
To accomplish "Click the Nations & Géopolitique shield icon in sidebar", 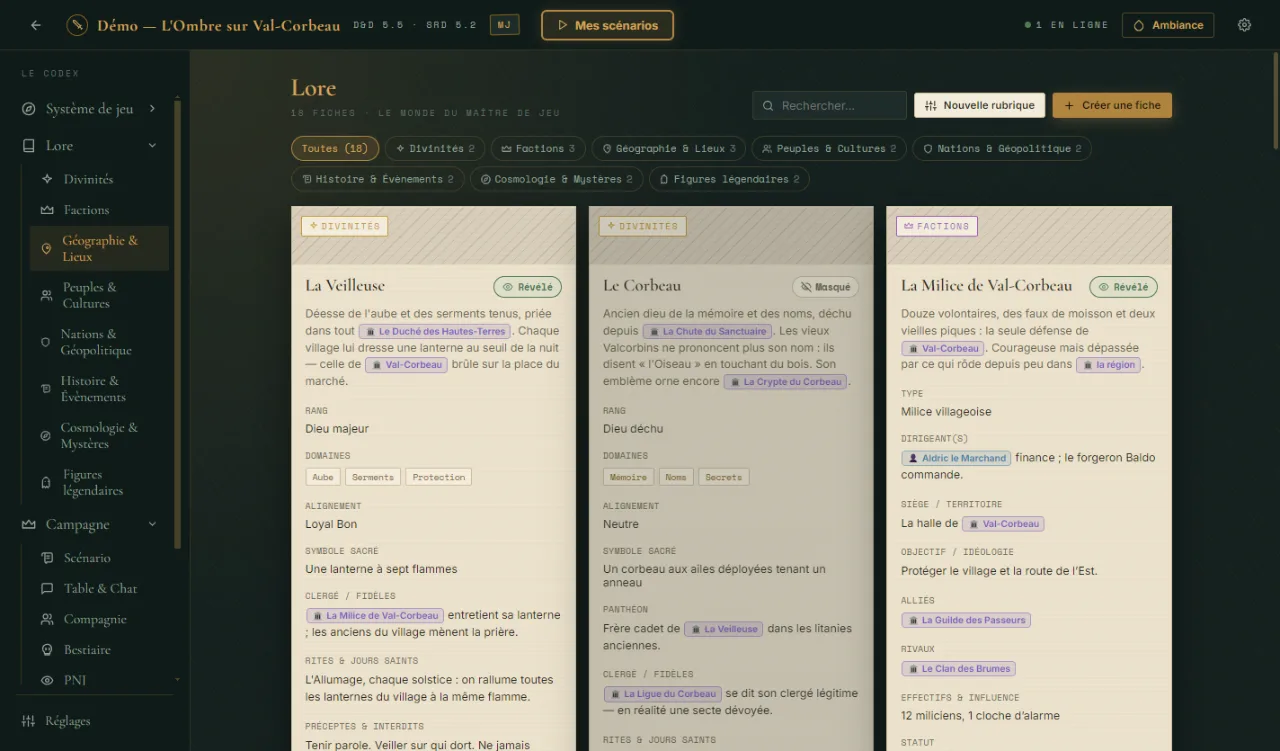I will tap(45, 342).
